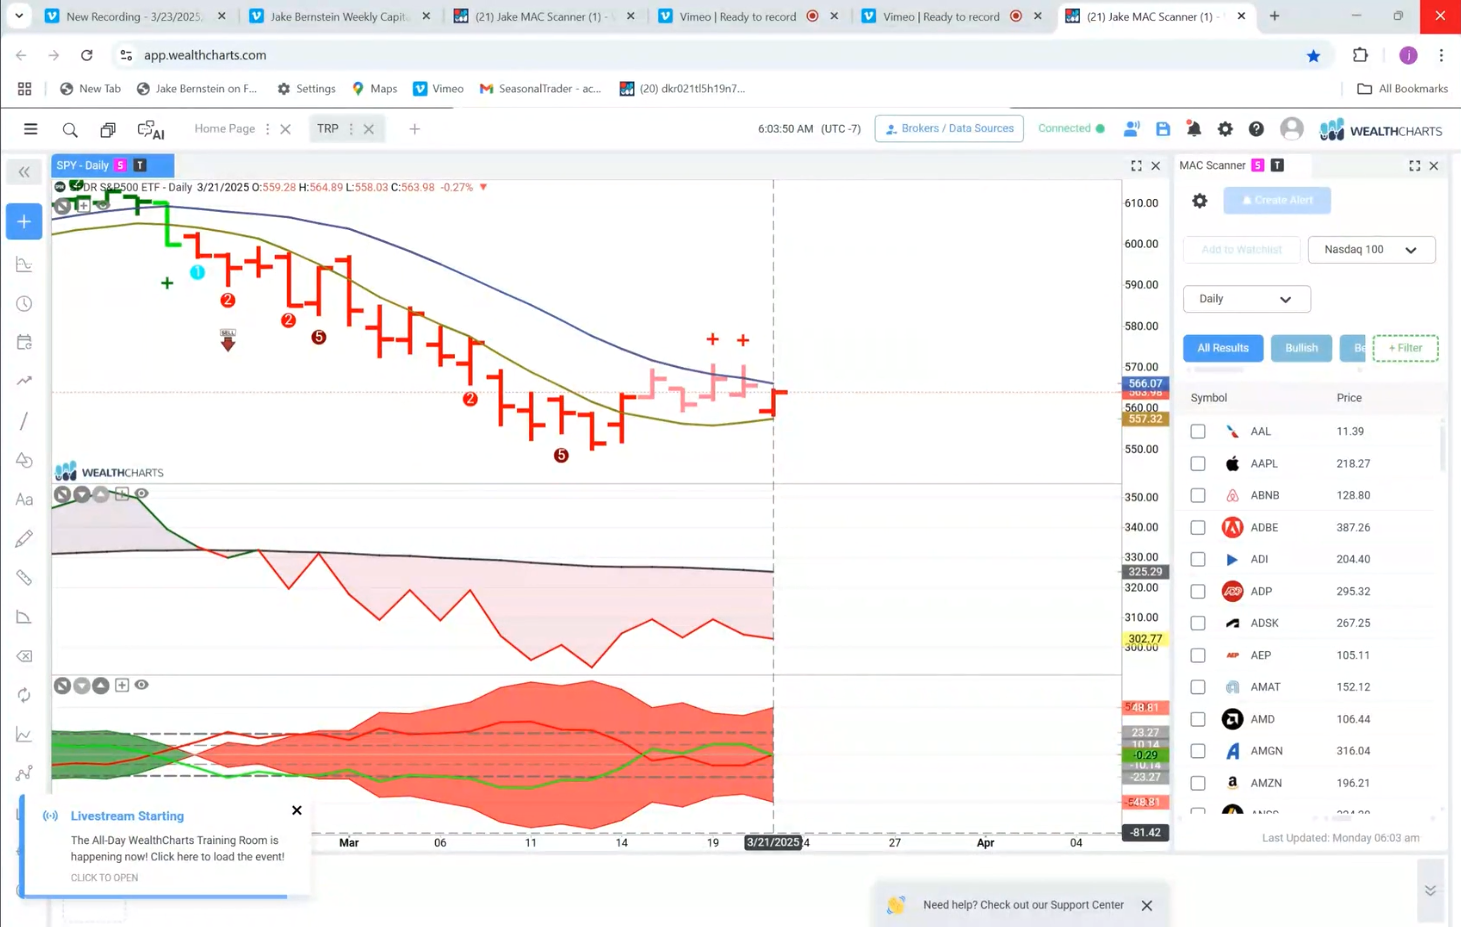This screenshot has height=927, width=1461.
Task: Collapse the left drawing toolbar
Action: [24, 172]
